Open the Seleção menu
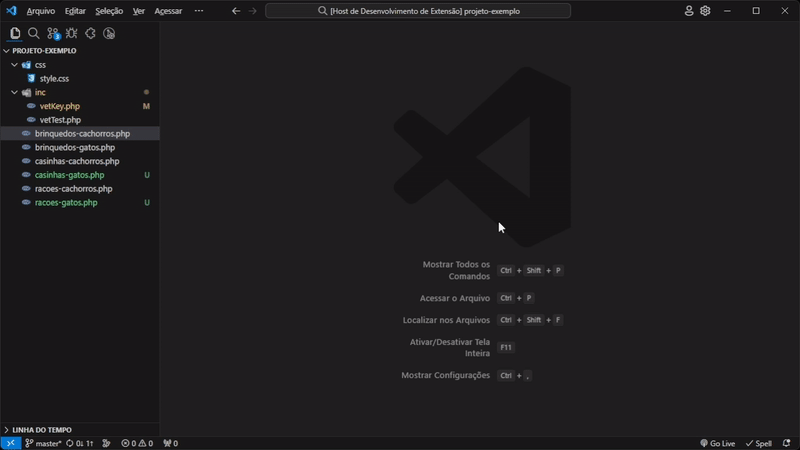 [109, 11]
